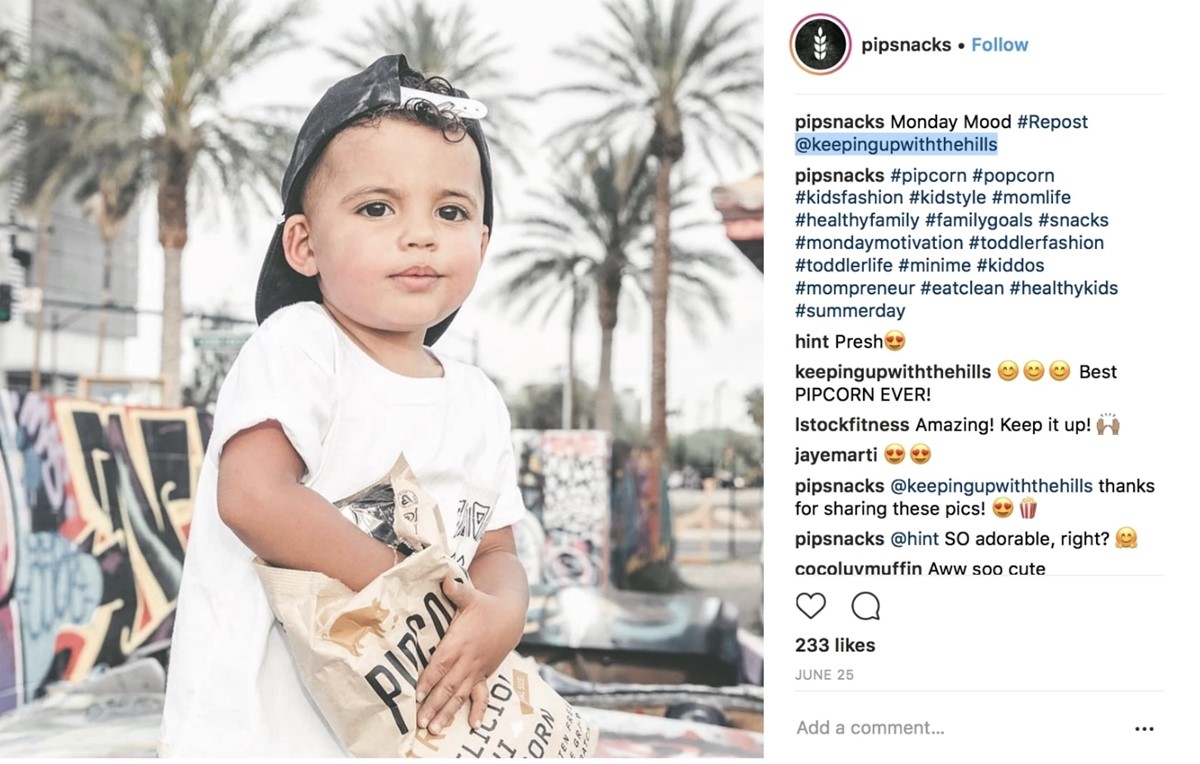Open cocoluvmuffin commenter profile

pyautogui.click(x=859, y=569)
